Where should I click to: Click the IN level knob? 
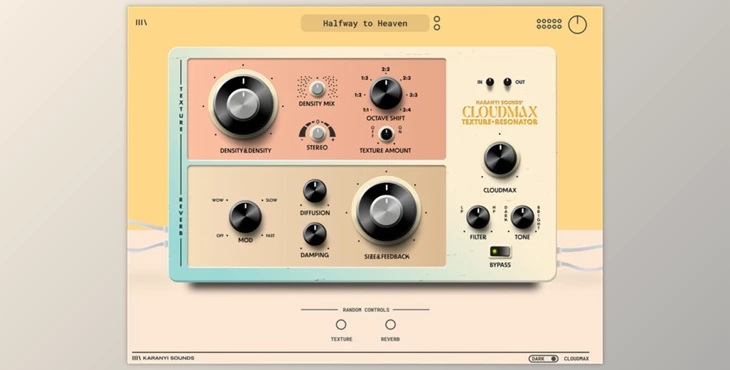[x=490, y=82]
